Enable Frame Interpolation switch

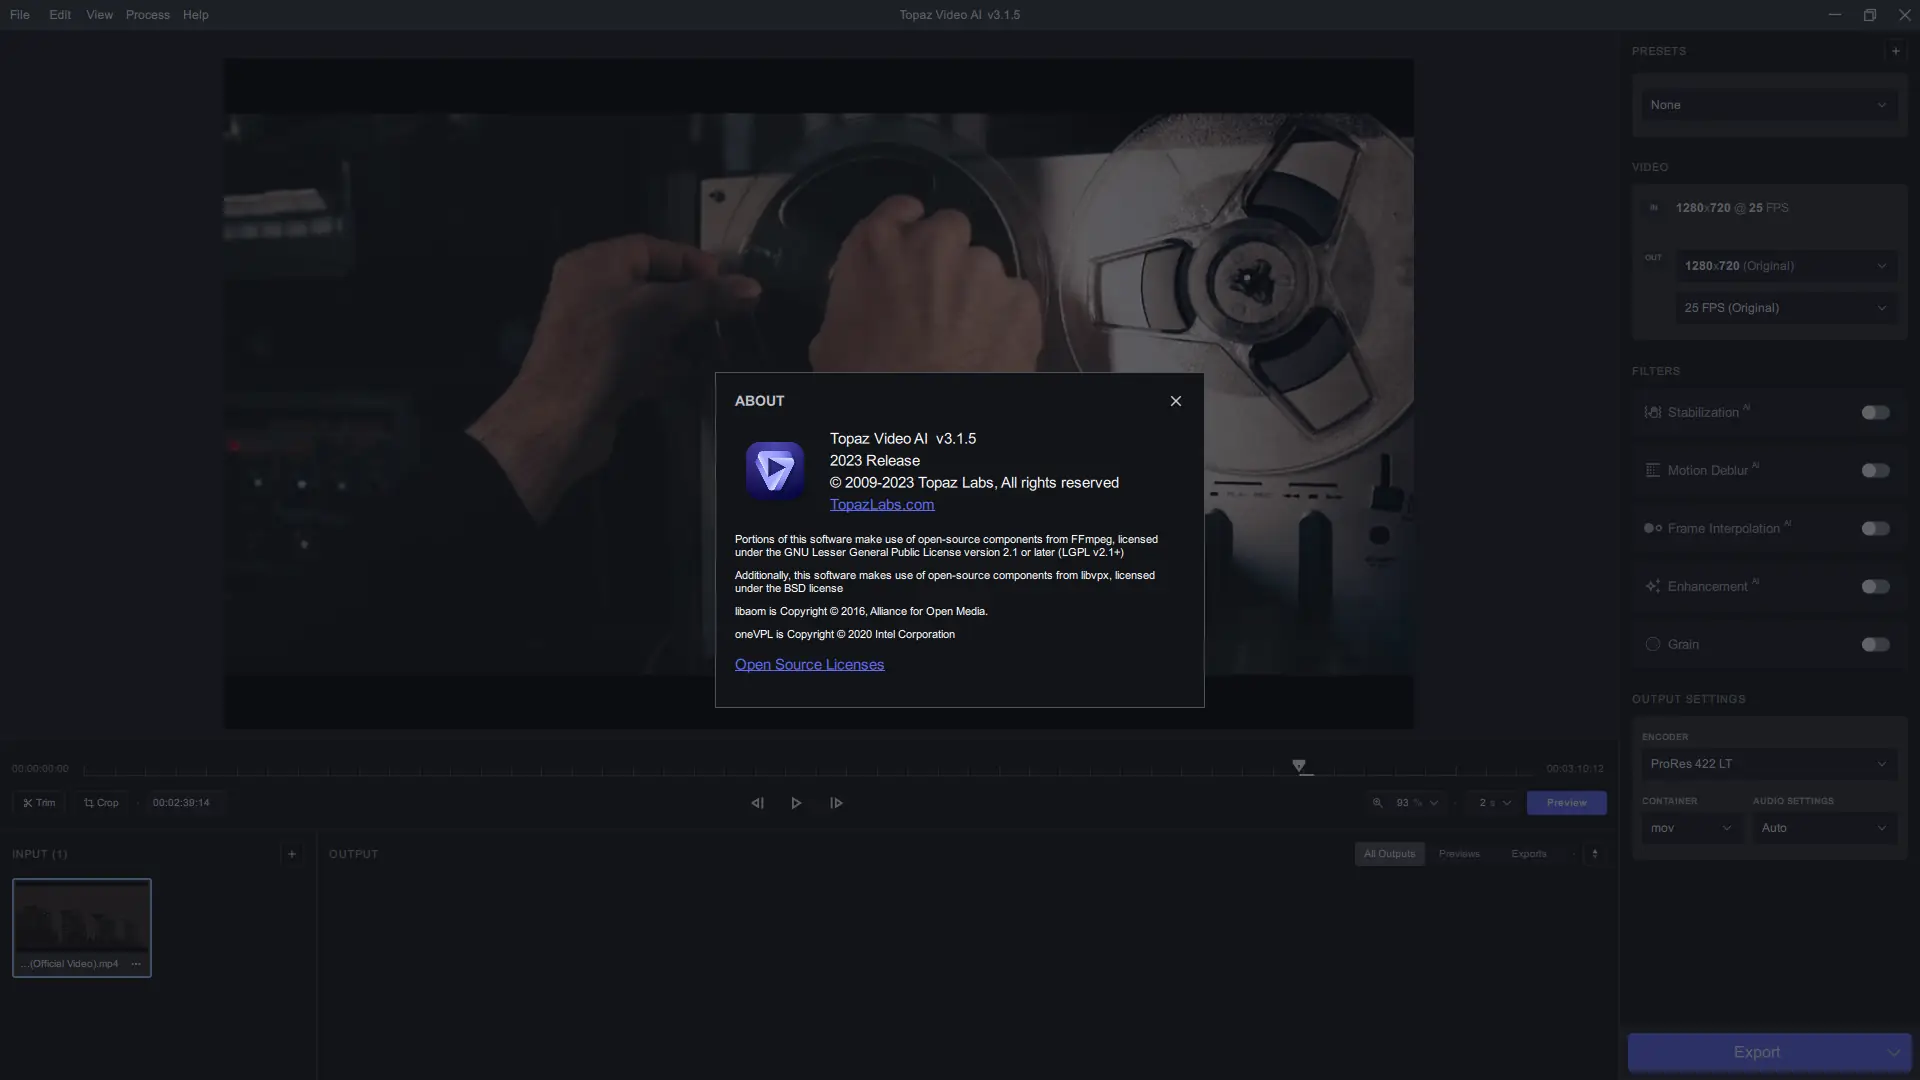[1875, 529]
